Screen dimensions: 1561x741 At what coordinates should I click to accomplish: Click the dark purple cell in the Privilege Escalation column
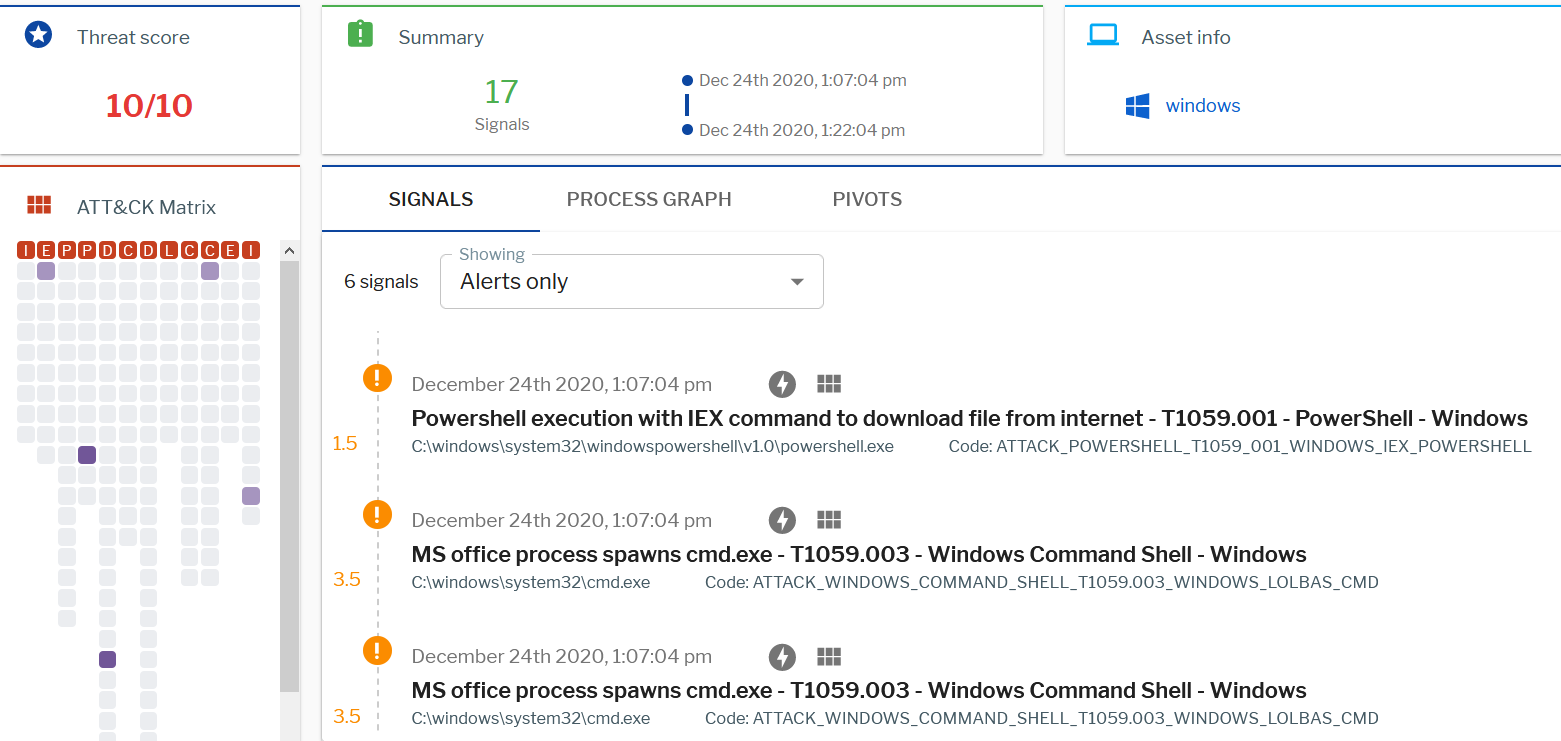click(87, 455)
